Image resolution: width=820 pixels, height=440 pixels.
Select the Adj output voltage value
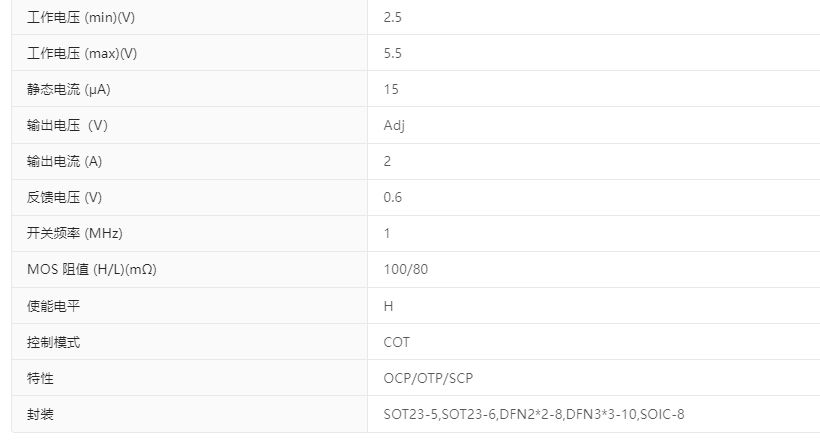[394, 125]
